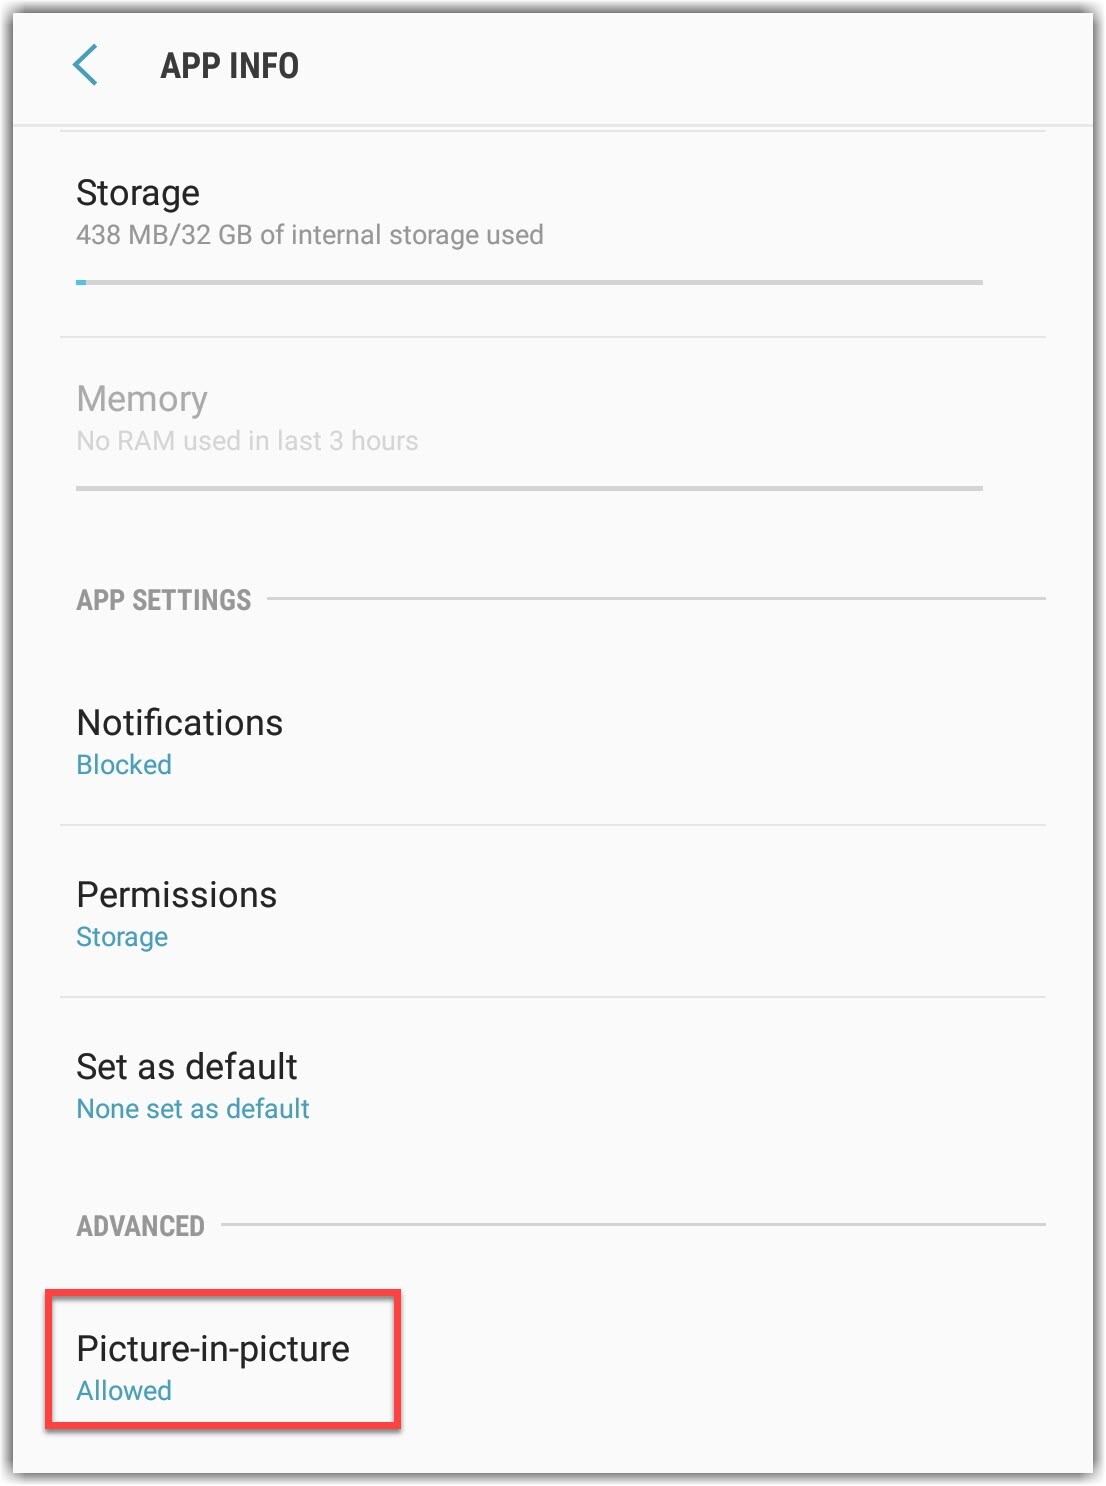Open the Permissions setting
This screenshot has height=1486, width=1106.
click(177, 895)
